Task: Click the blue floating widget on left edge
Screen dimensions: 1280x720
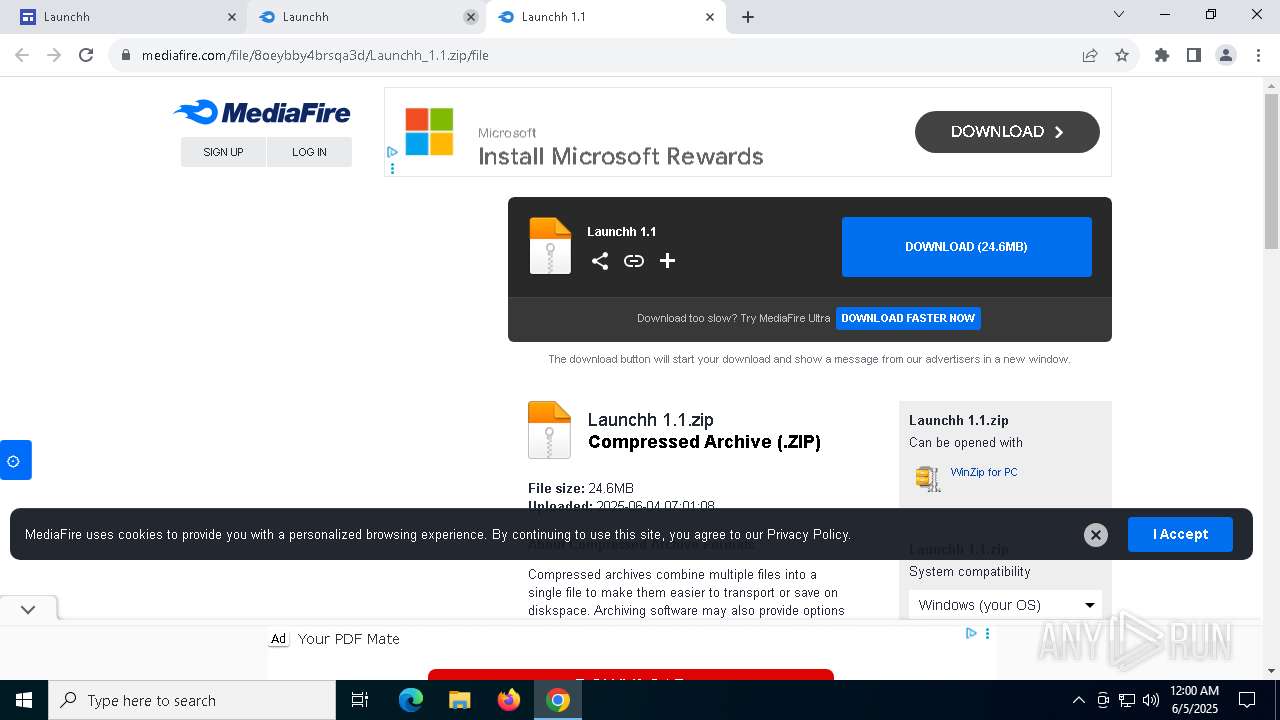Action: point(15,460)
